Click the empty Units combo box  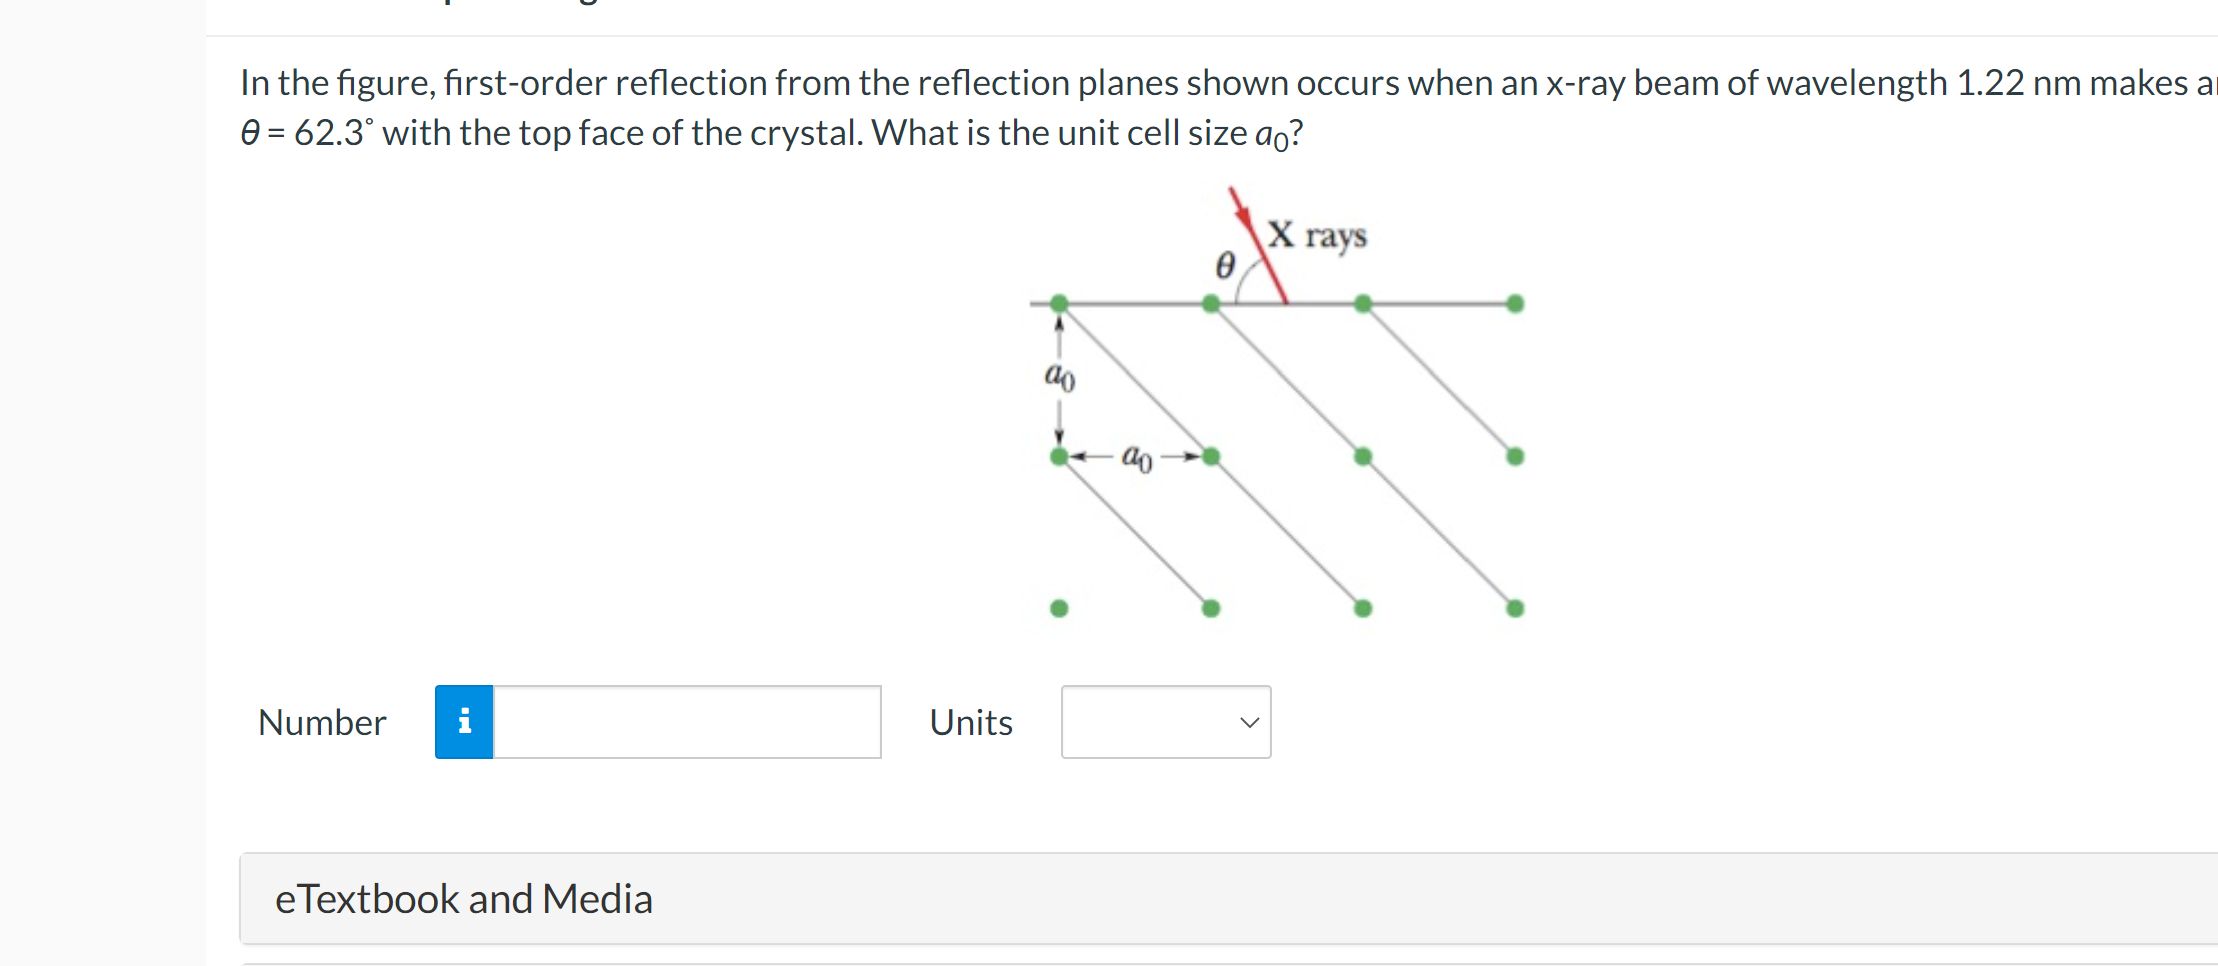[x=1165, y=722]
